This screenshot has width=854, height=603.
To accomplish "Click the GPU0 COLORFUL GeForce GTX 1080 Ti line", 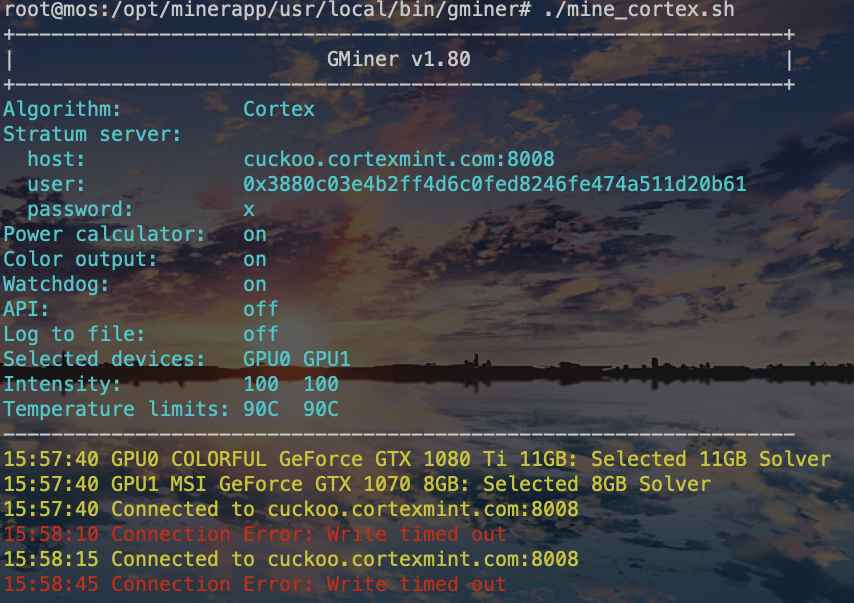I will (417, 459).
